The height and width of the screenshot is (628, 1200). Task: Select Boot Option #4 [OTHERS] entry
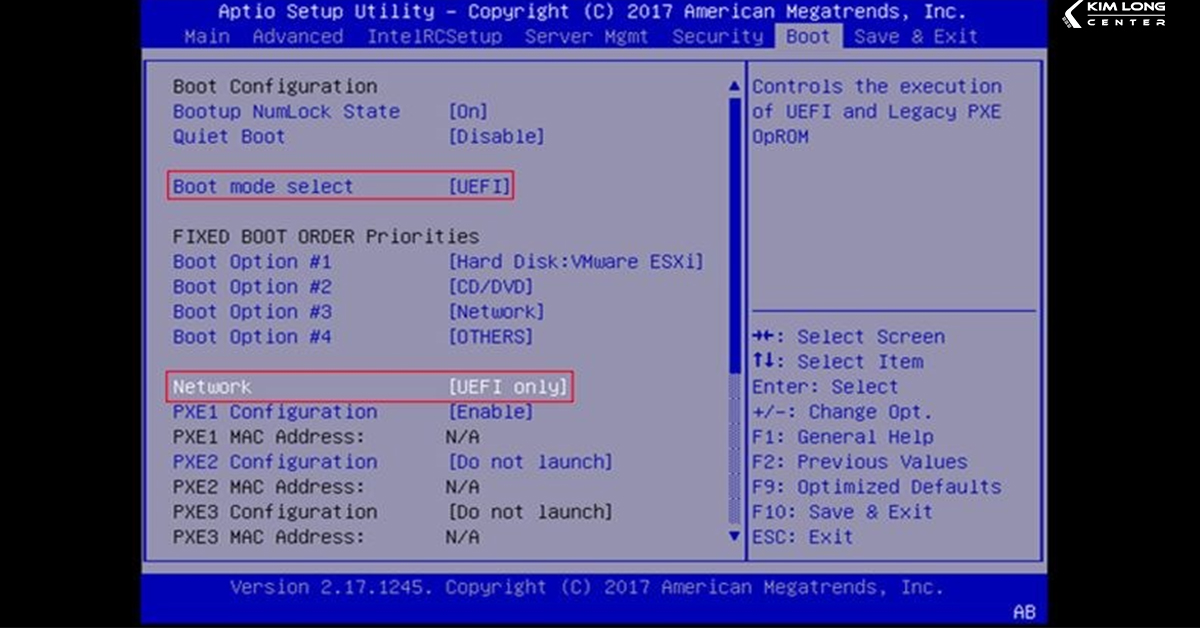[490, 337]
